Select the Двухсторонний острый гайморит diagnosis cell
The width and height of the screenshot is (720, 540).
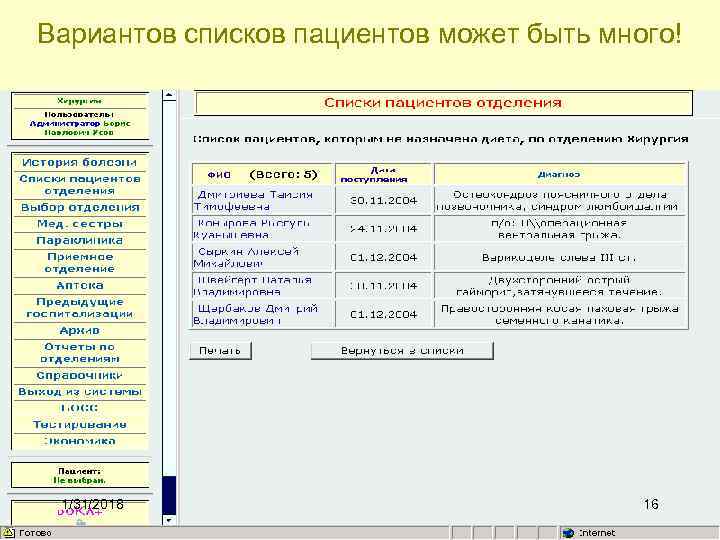559,286
